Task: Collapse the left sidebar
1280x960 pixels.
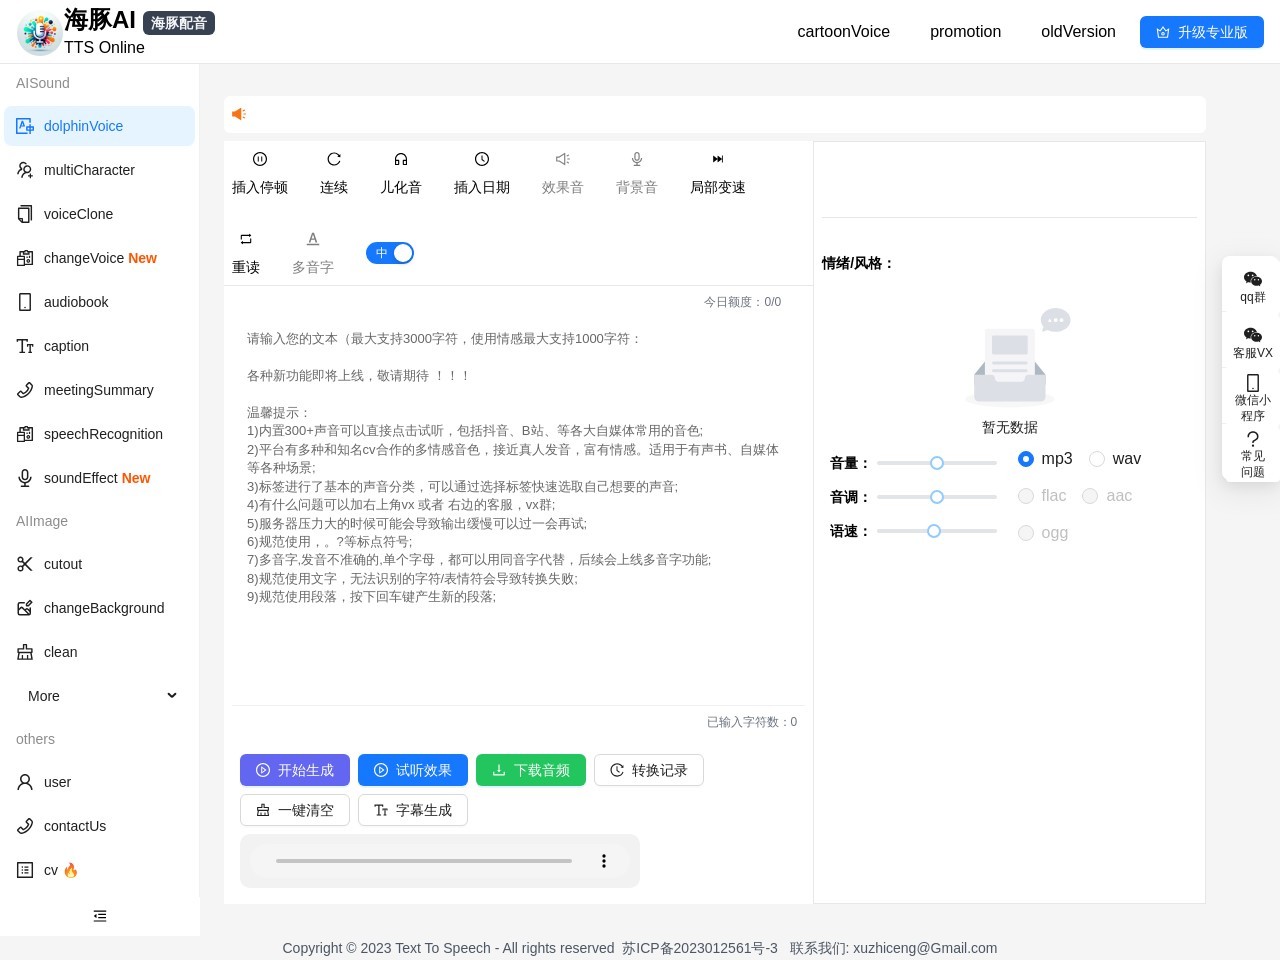Action: pyautogui.click(x=99, y=916)
